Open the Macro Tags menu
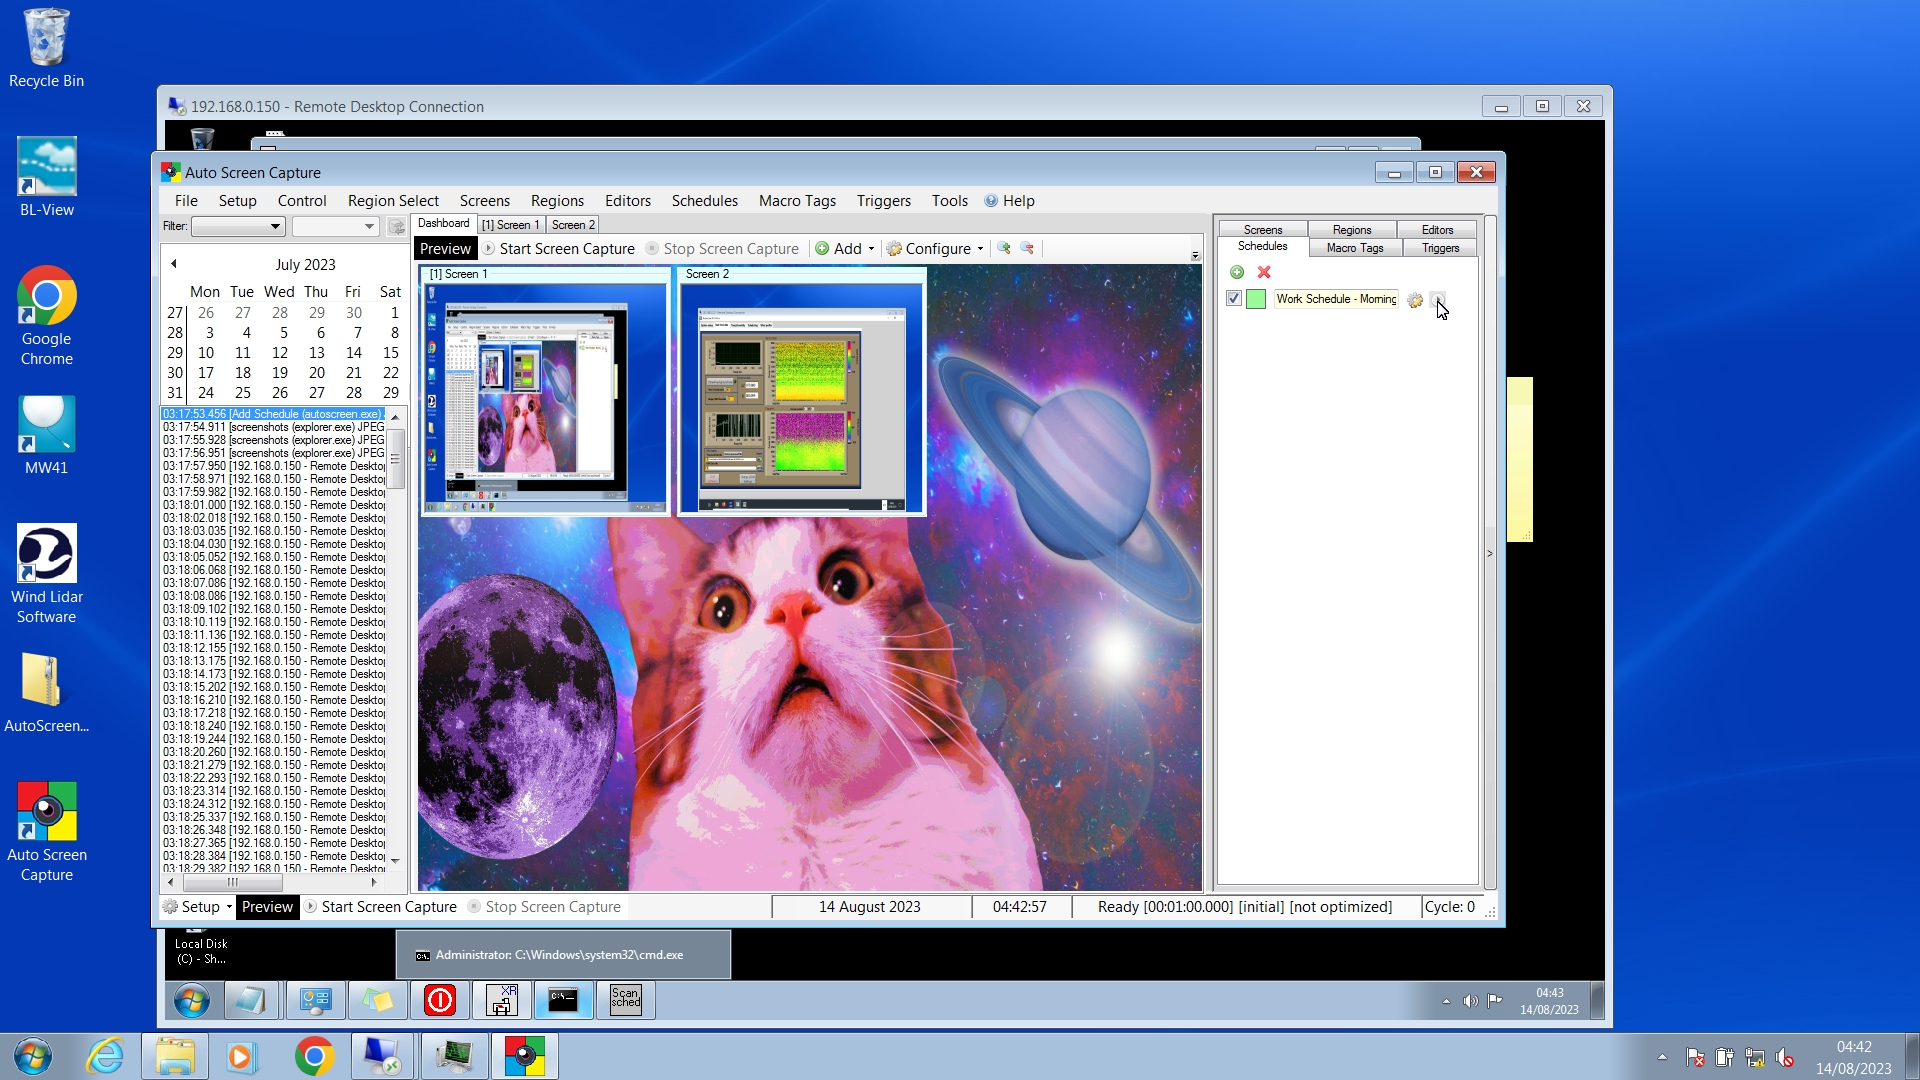The height and width of the screenshot is (1080, 1920). (x=796, y=201)
